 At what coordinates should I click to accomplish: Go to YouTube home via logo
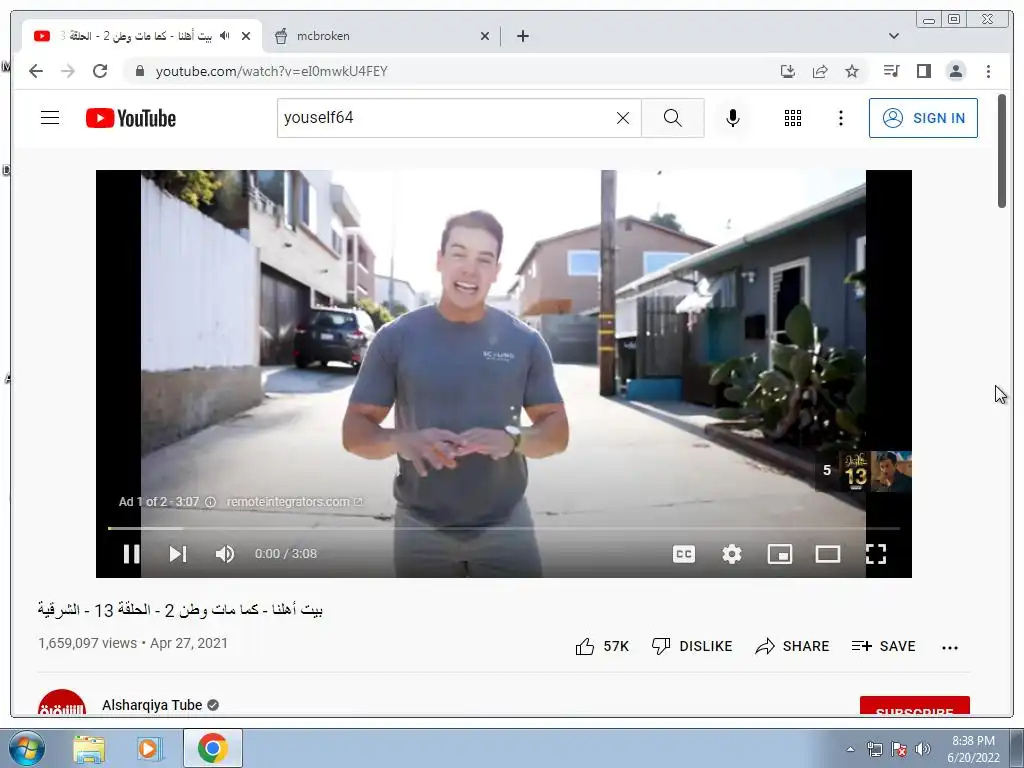tap(131, 118)
